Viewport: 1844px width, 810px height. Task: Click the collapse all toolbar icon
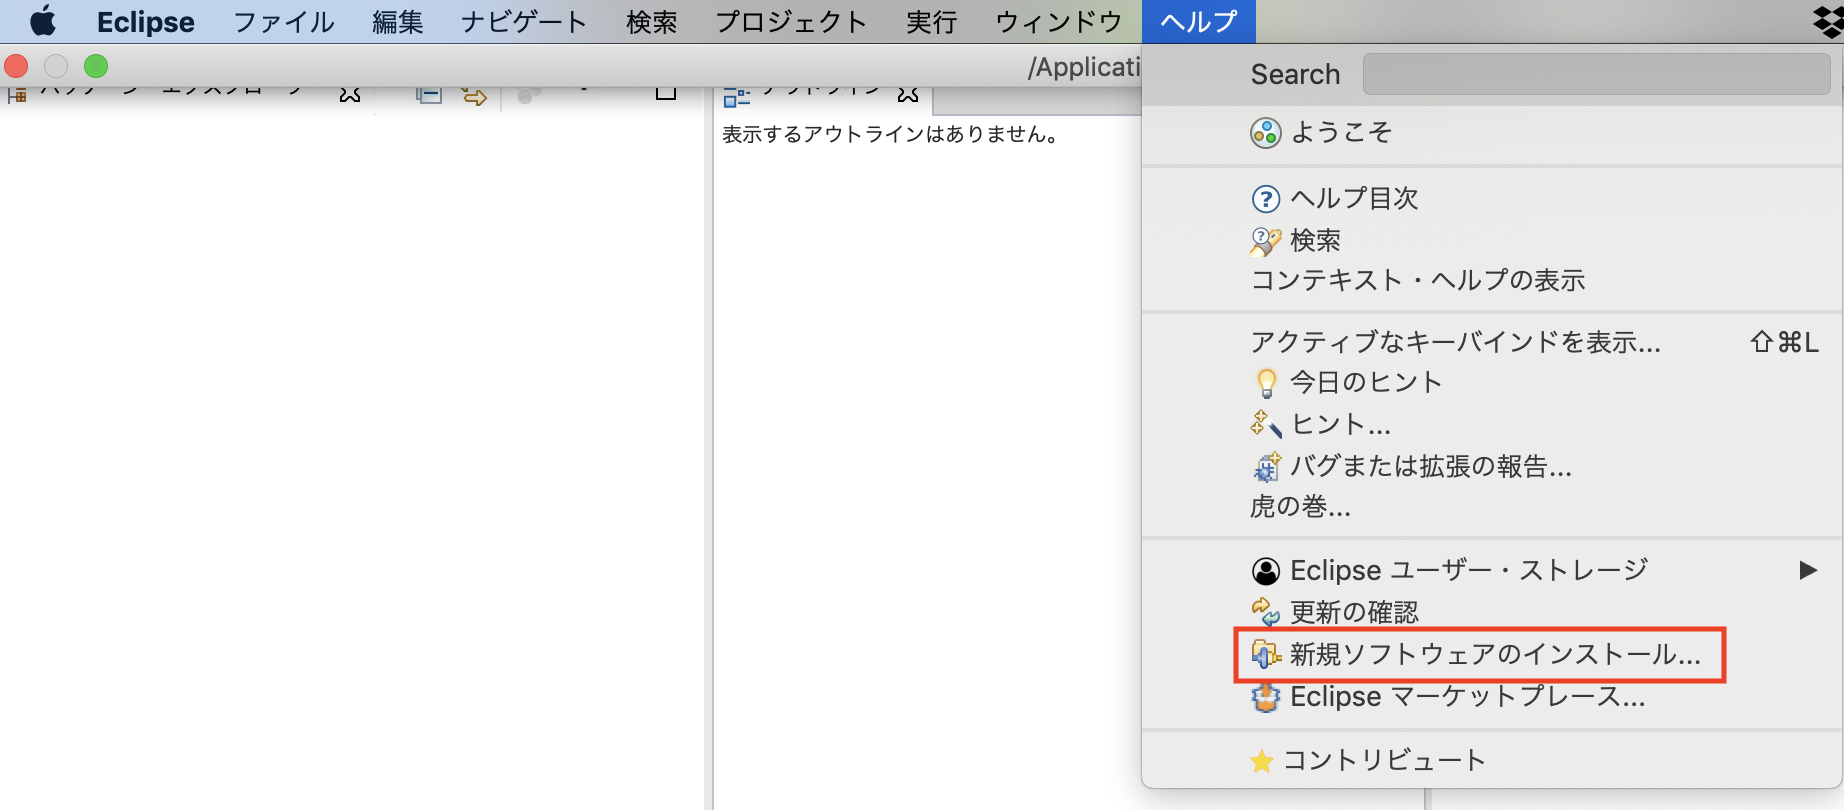(429, 95)
